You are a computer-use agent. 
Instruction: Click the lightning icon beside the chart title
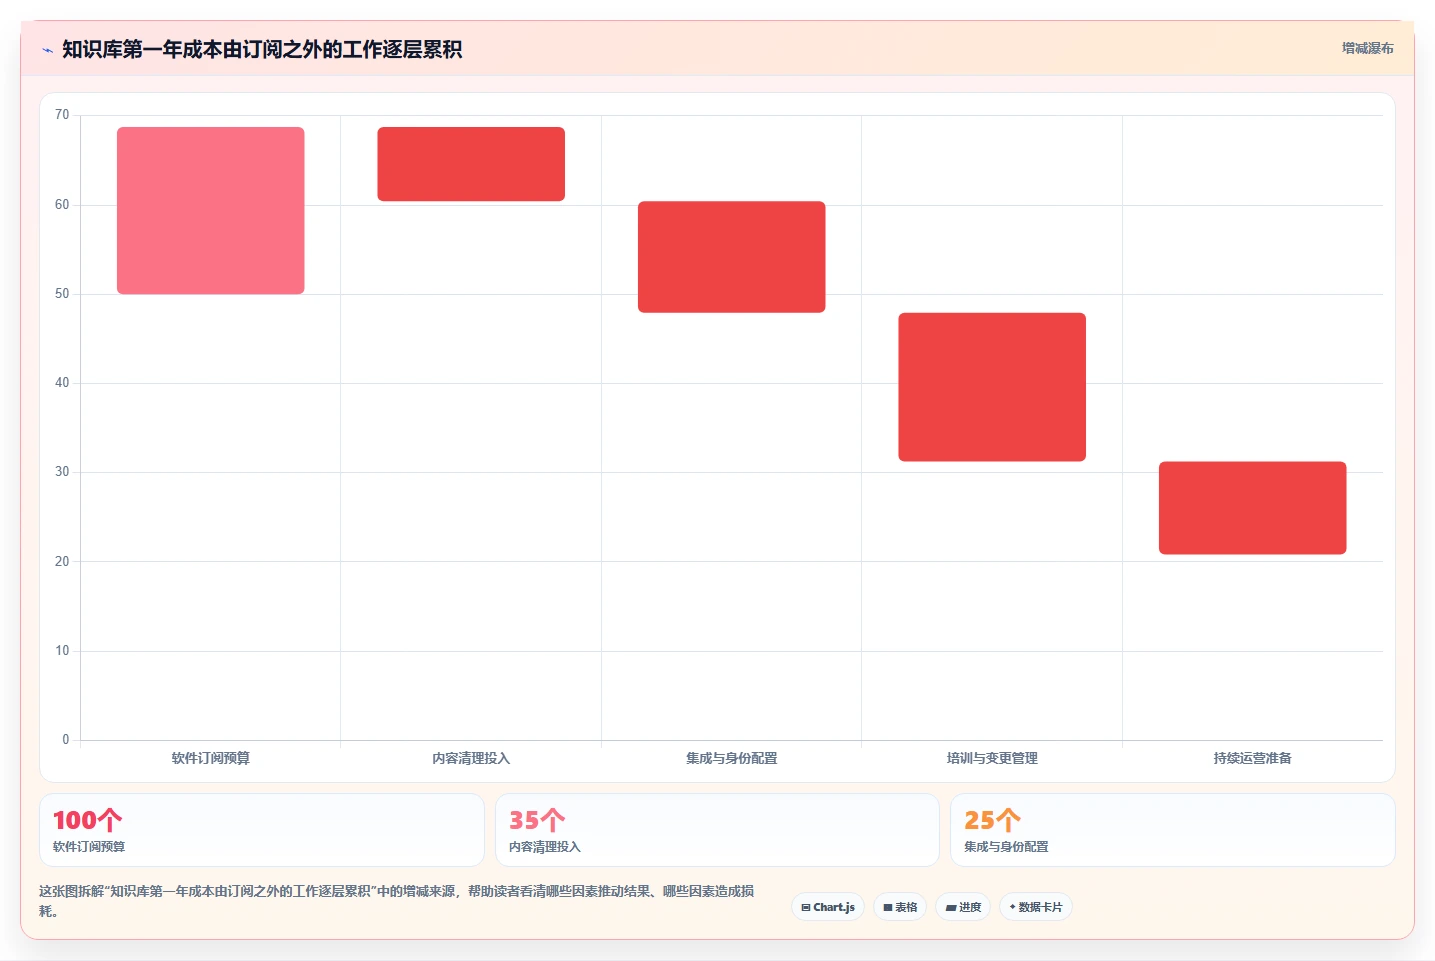coord(47,50)
